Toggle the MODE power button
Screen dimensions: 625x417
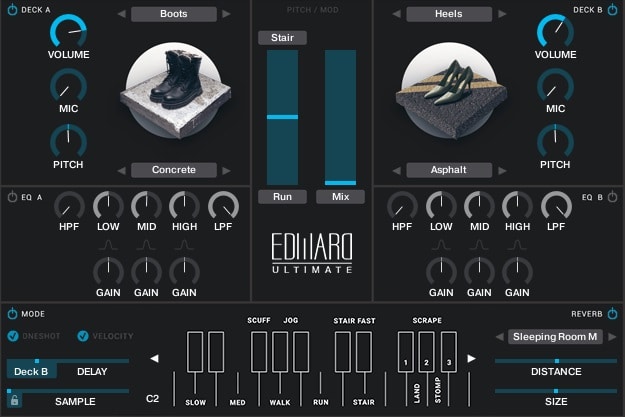tap(12, 314)
